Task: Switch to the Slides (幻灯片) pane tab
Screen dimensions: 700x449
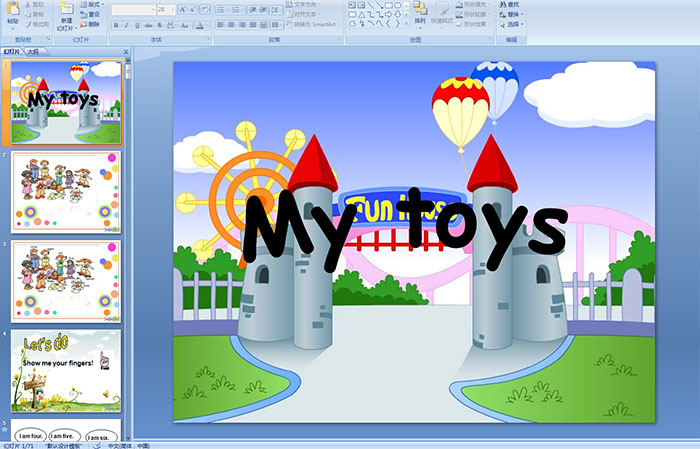Action: point(11,52)
